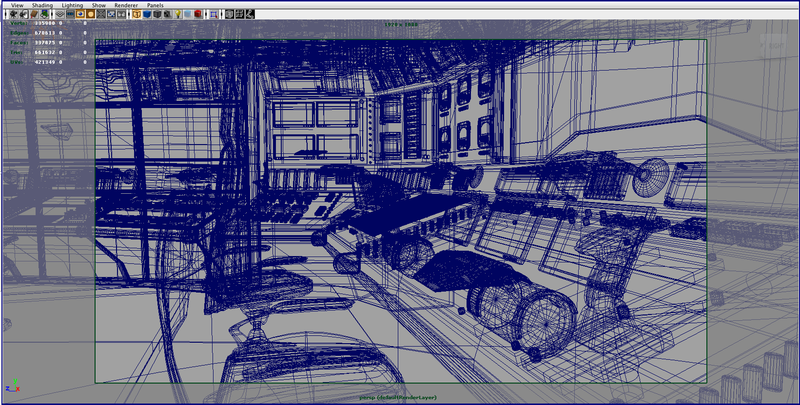Viewport: 800px width, 405px height.
Task: Open the Renderer dropdown menu
Action: pyautogui.click(x=126, y=5)
